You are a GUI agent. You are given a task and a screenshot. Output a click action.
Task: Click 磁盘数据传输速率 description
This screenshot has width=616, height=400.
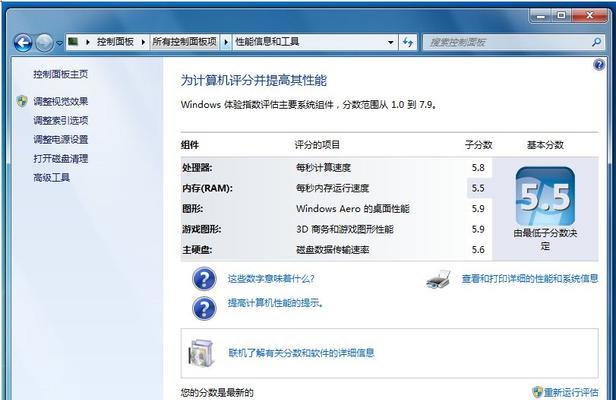tap(332, 250)
